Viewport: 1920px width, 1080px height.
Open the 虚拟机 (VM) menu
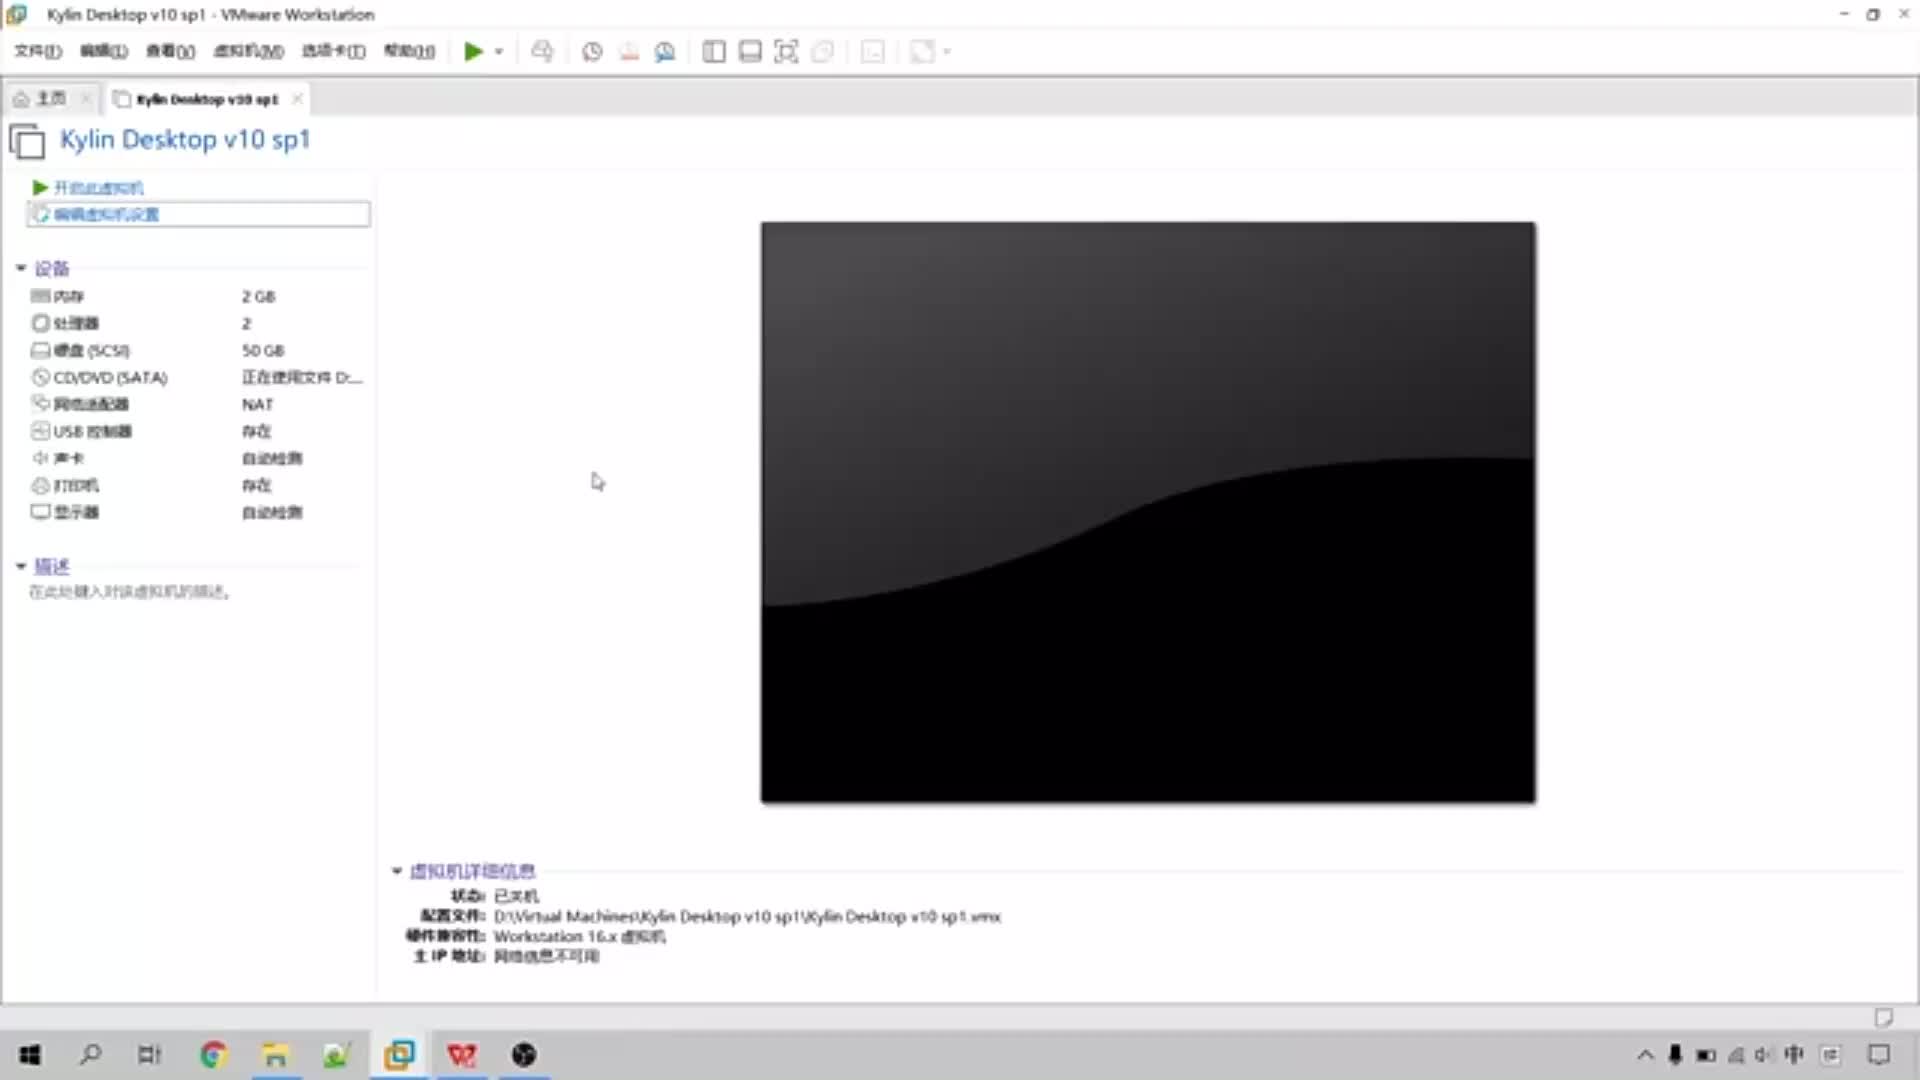pyautogui.click(x=248, y=51)
